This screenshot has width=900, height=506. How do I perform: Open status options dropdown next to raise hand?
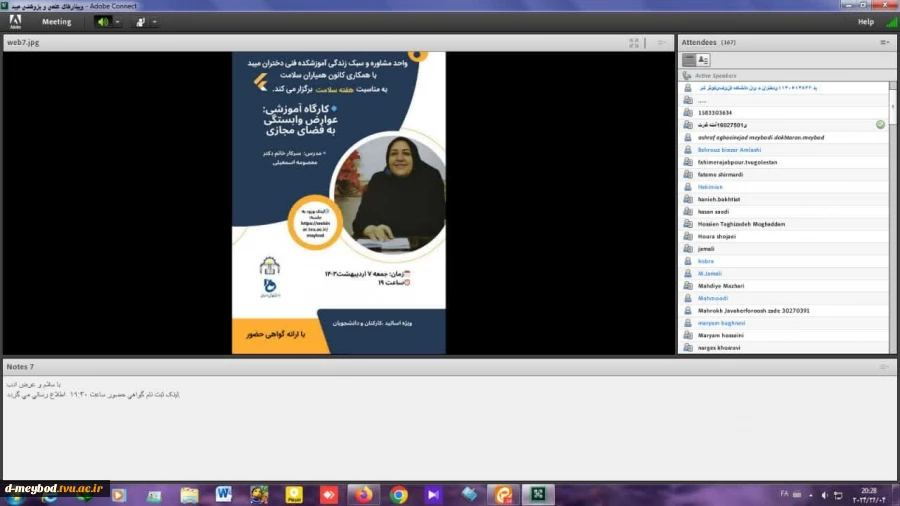coord(154,22)
